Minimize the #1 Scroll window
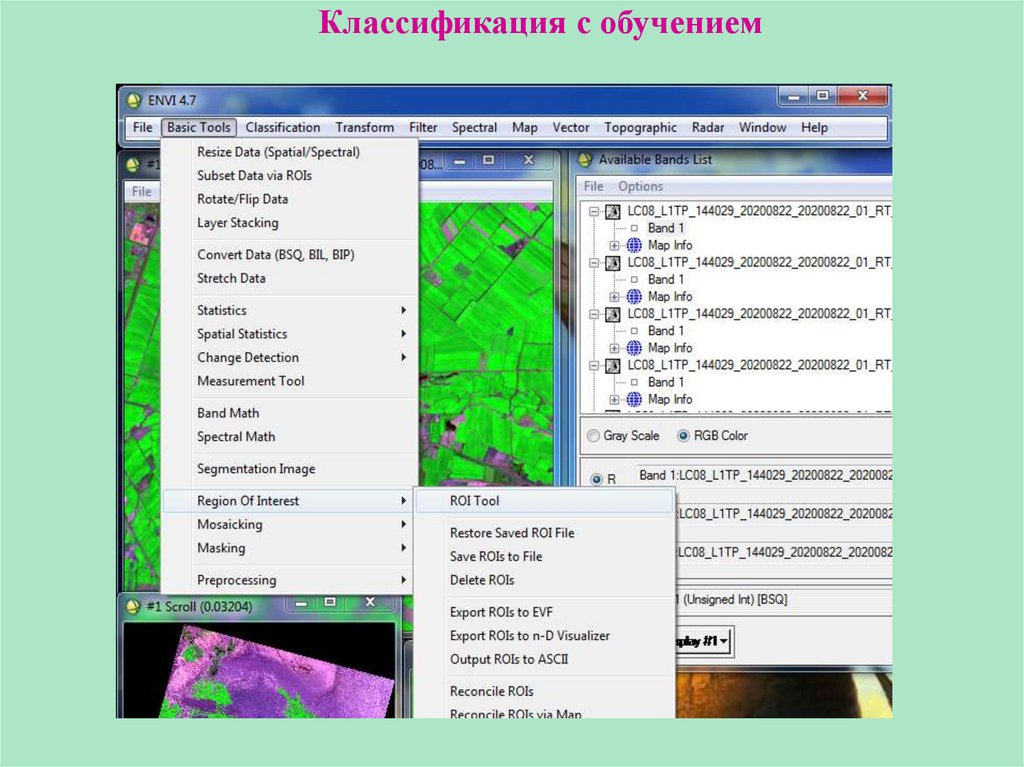Image resolution: width=1024 pixels, height=767 pixels. 301,603
